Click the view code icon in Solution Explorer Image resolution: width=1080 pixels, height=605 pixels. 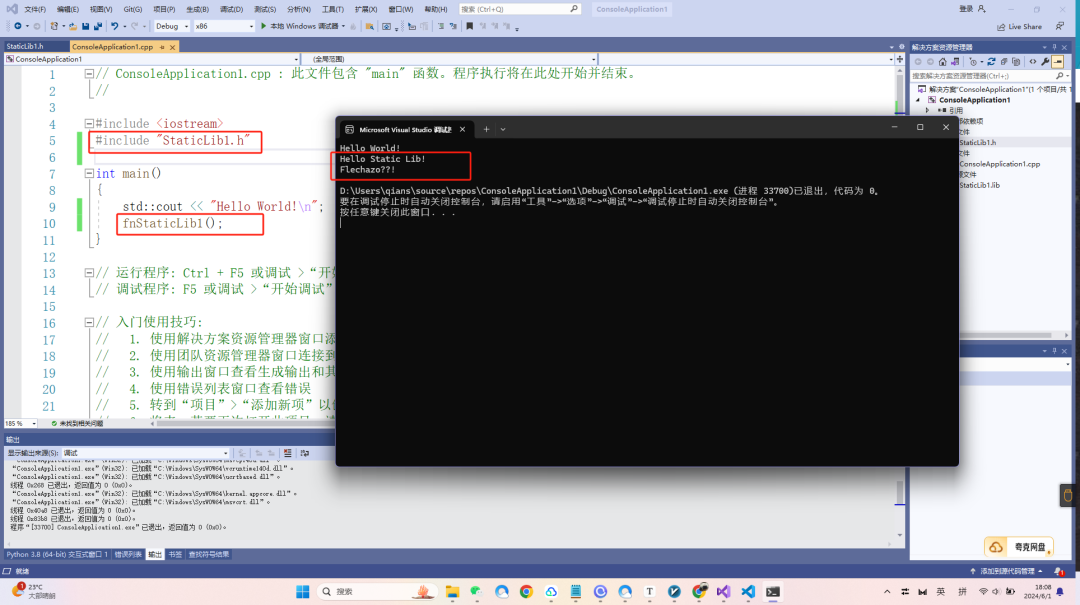tap(1032, 61)
